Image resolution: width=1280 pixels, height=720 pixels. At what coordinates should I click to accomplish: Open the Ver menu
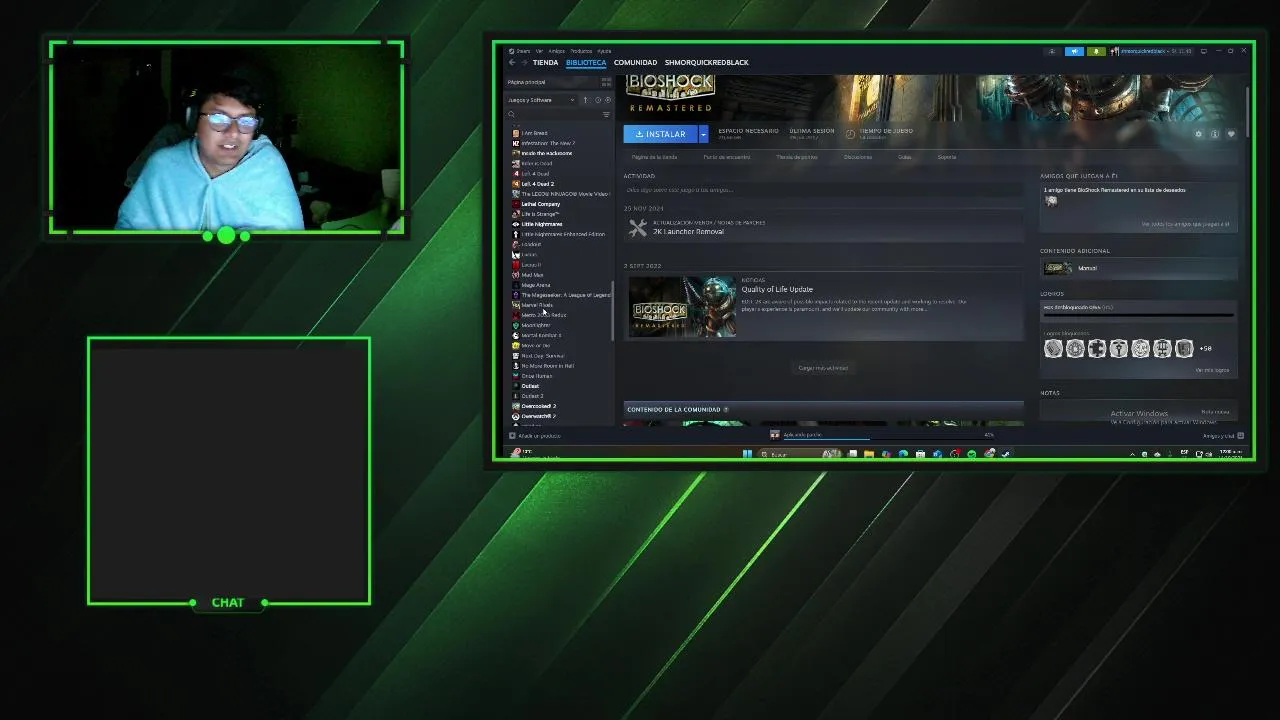[539, 51]
